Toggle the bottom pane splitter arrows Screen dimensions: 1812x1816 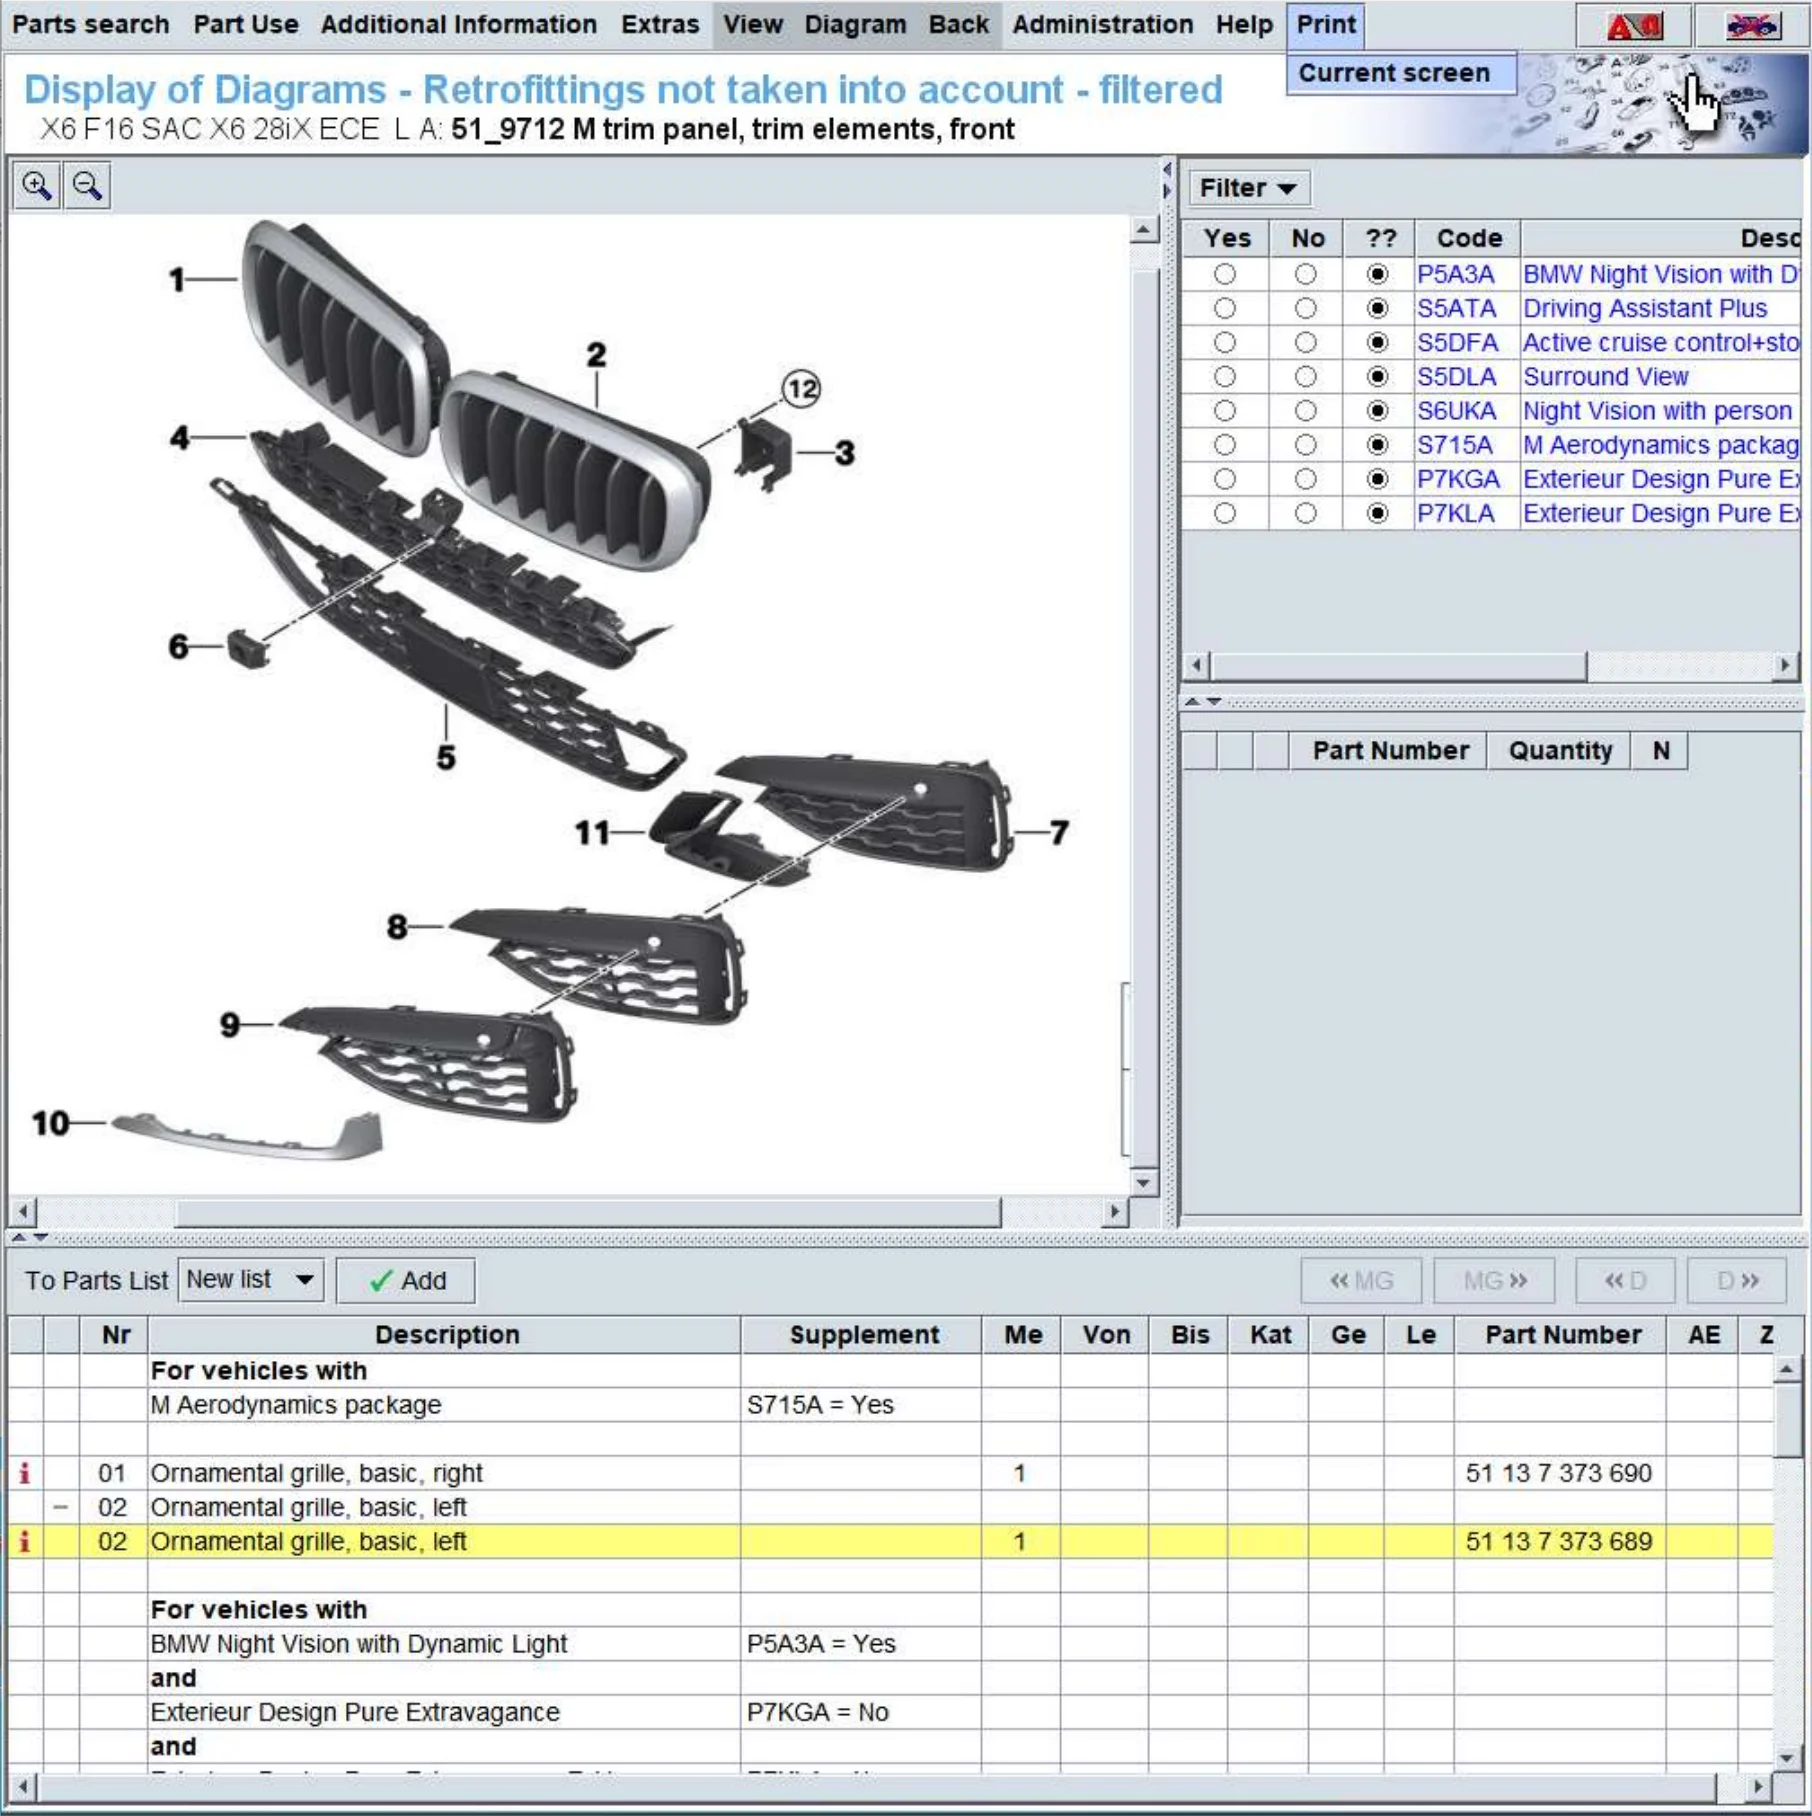(x=28, y=1238)
